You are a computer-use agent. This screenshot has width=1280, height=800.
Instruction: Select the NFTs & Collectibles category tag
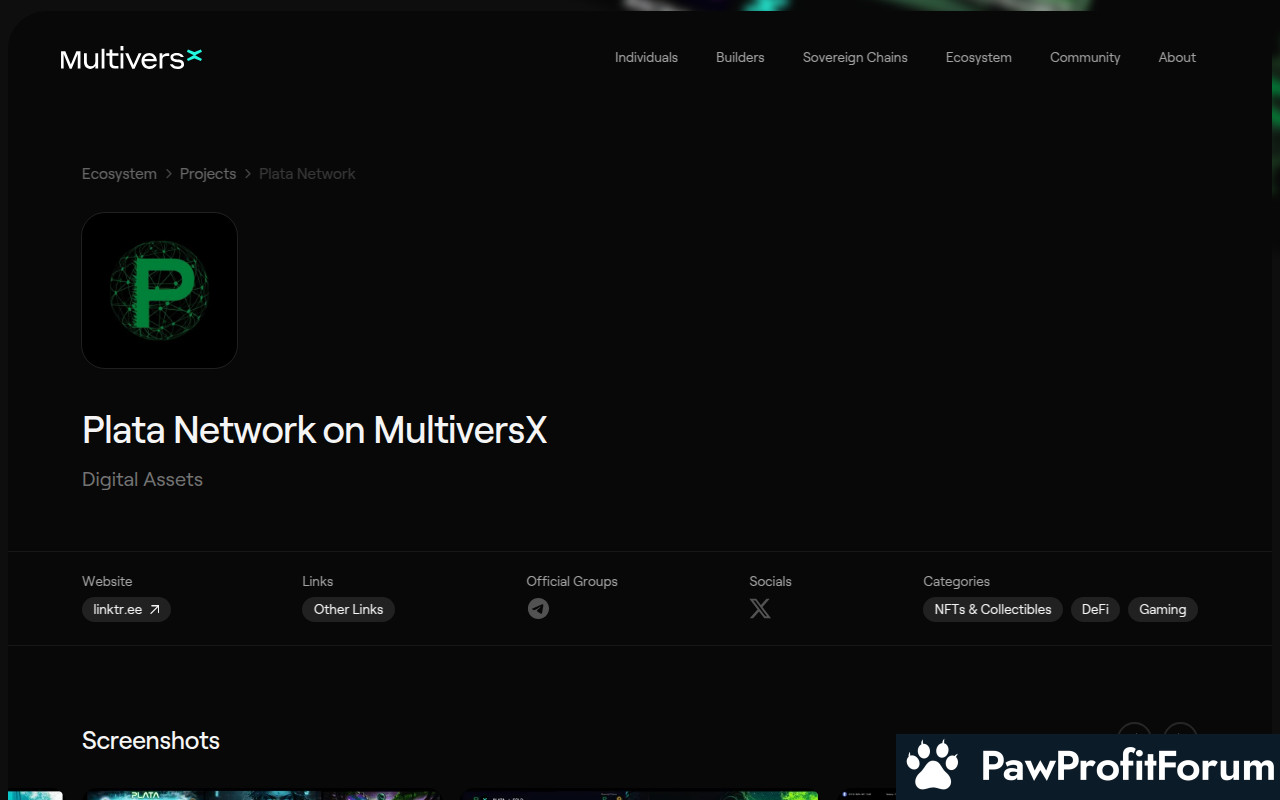pyautogui.click(x=992, y=609)
